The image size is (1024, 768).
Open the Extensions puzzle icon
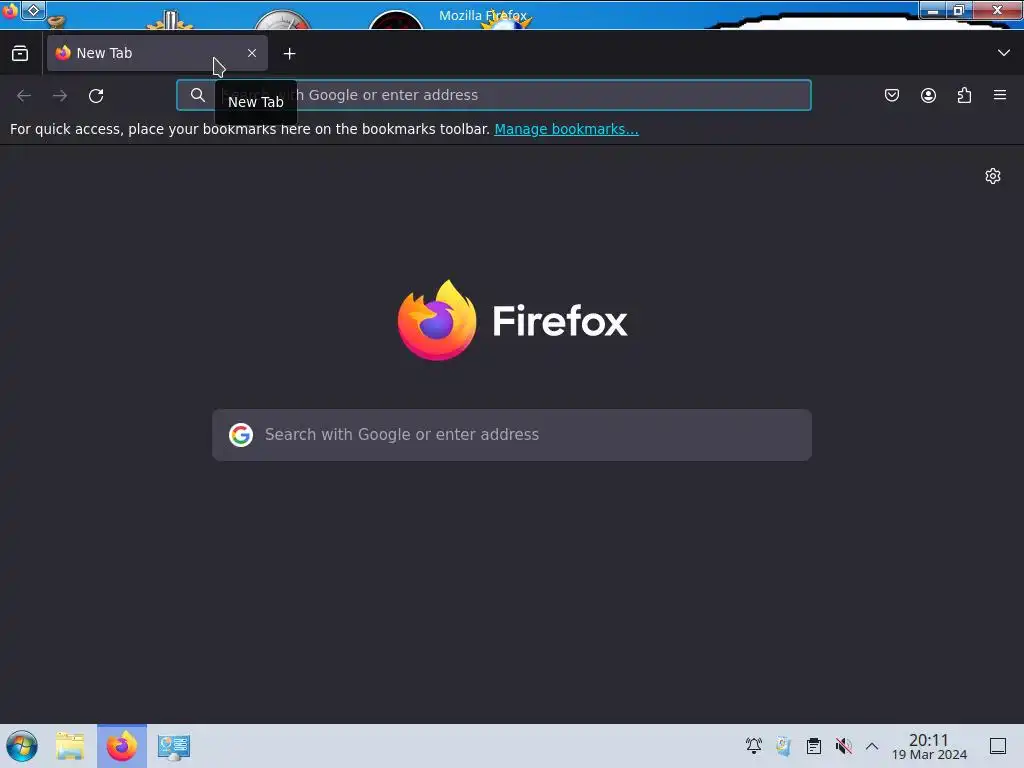click(x=964, y=95)
